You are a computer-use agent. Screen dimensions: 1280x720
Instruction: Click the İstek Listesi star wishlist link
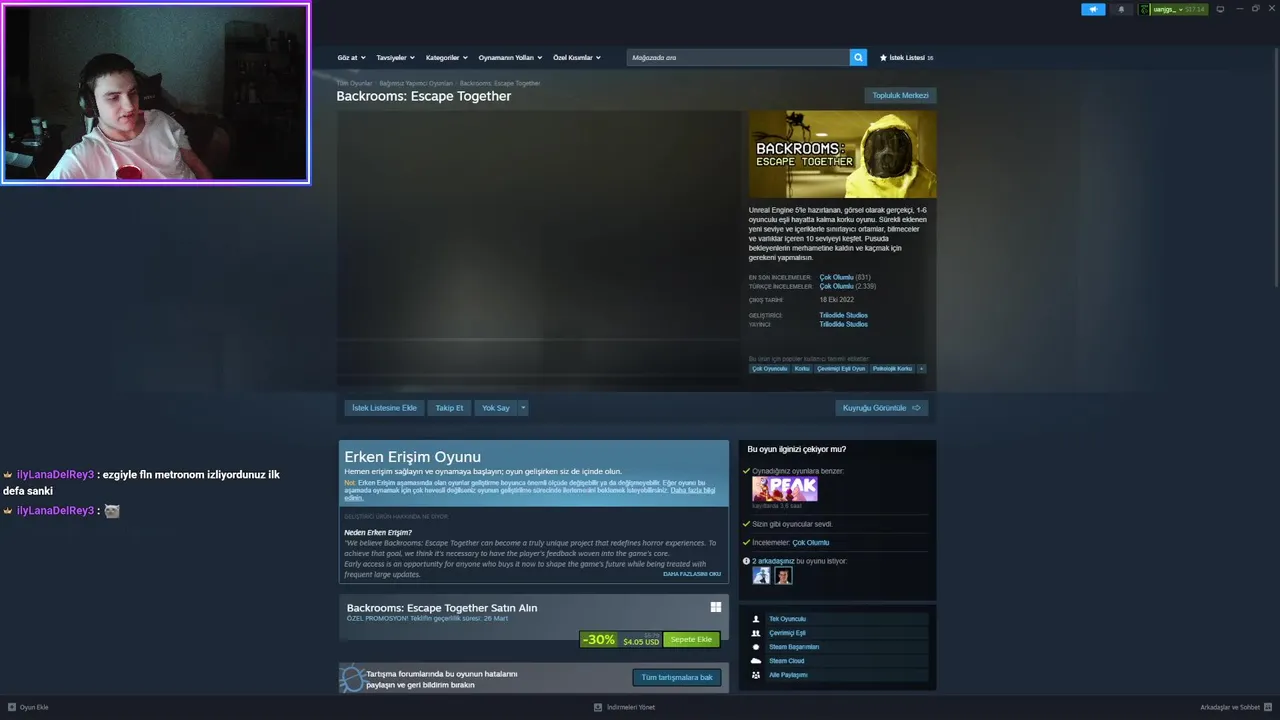pyautogui.click(x=906, y=58)
